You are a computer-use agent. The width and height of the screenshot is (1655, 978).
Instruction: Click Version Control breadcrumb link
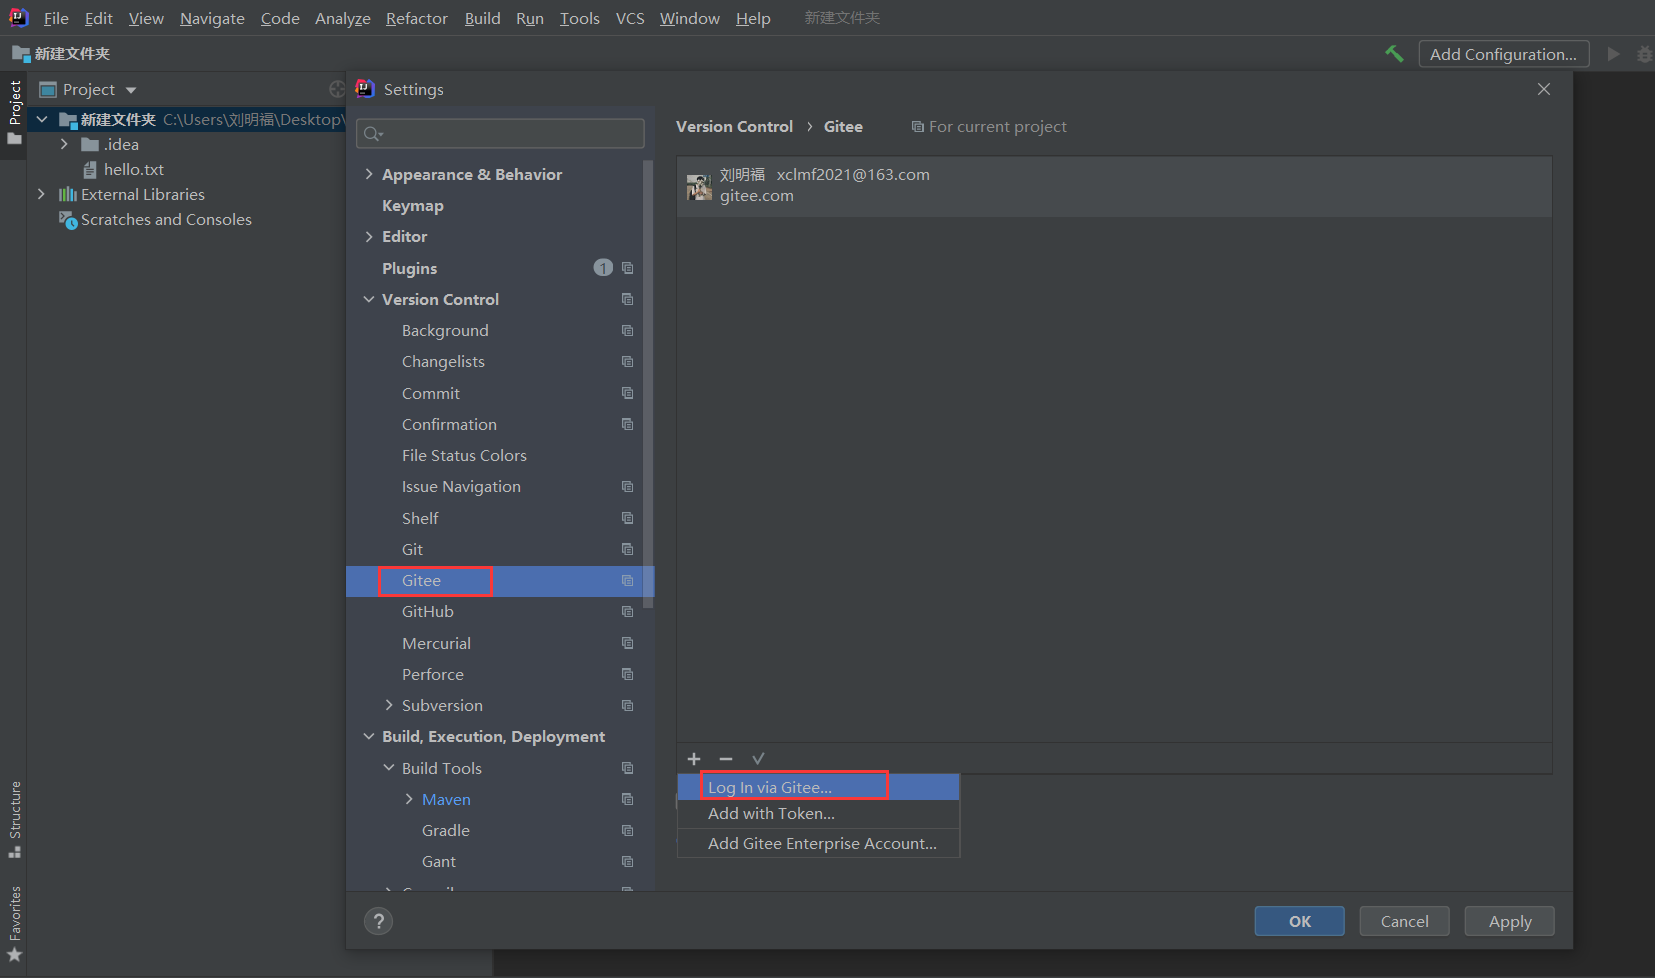click(734, 126)
